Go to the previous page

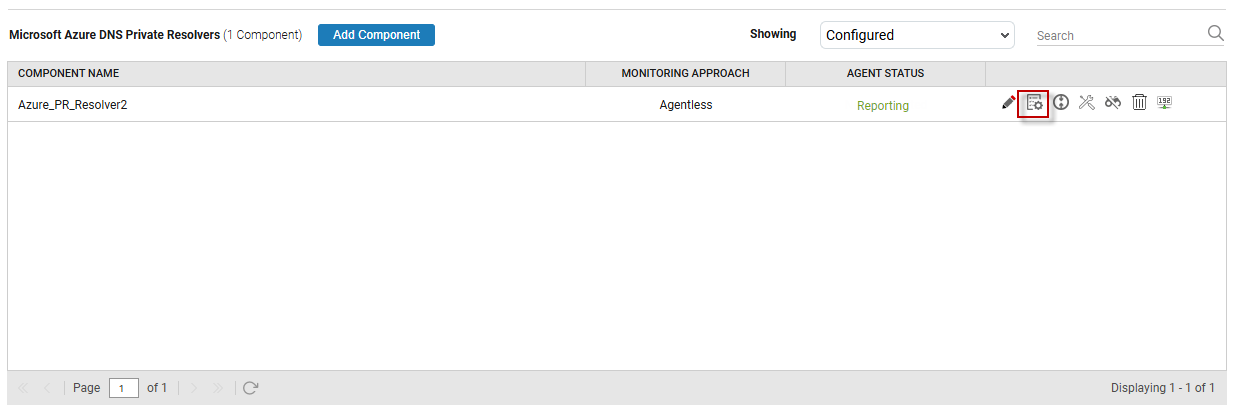coord(47,388)
